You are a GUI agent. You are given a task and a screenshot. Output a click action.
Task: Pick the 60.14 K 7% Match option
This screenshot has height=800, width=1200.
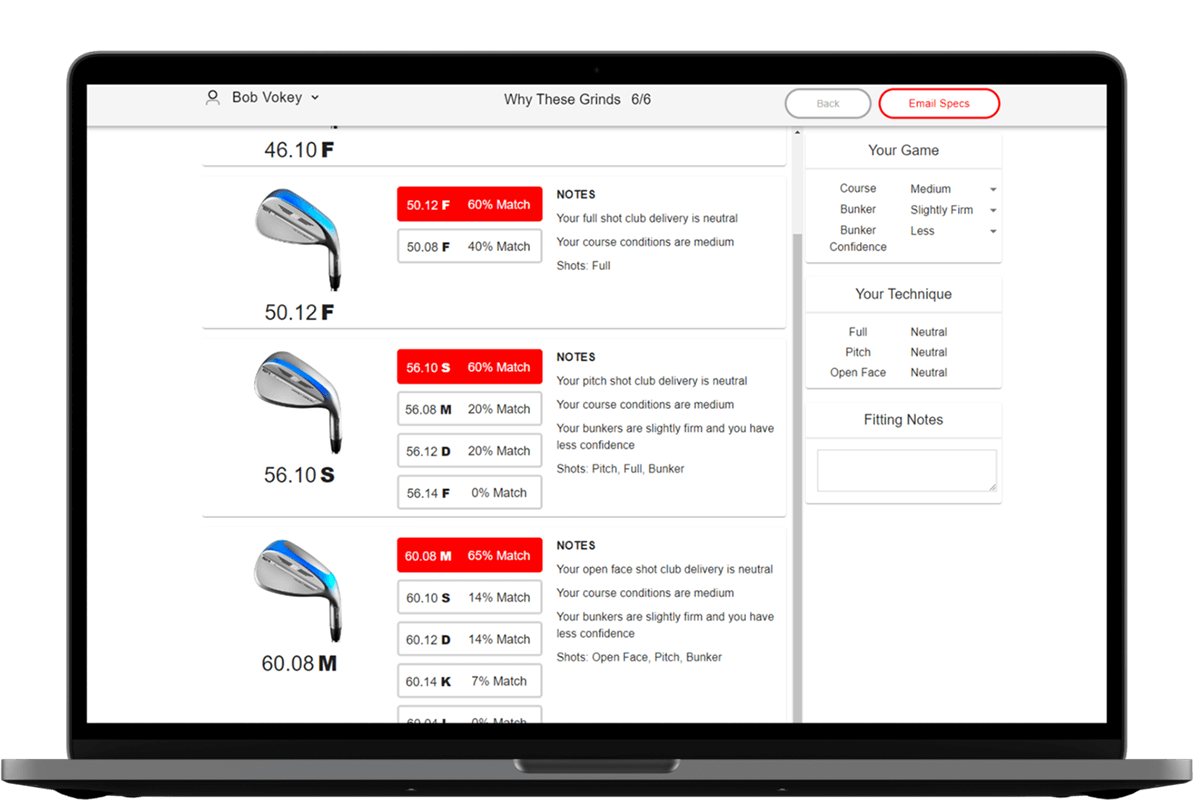click(x=470, y=681)
